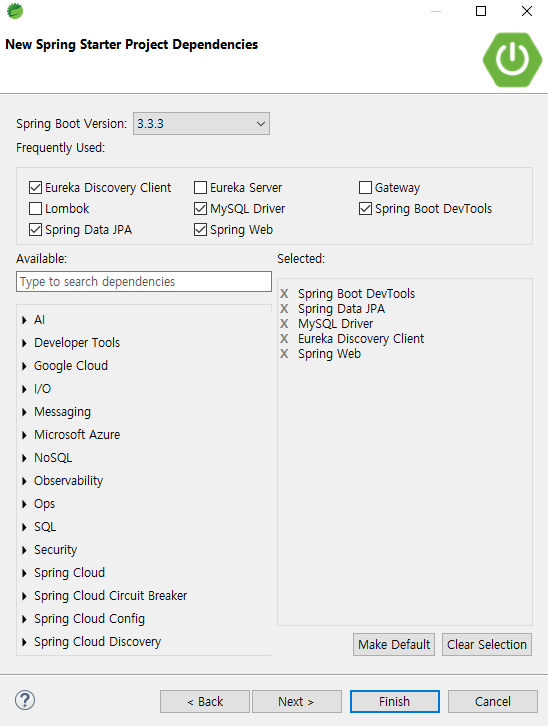
Task: Remove Spring Web via its X
Action: click(284, 354)
